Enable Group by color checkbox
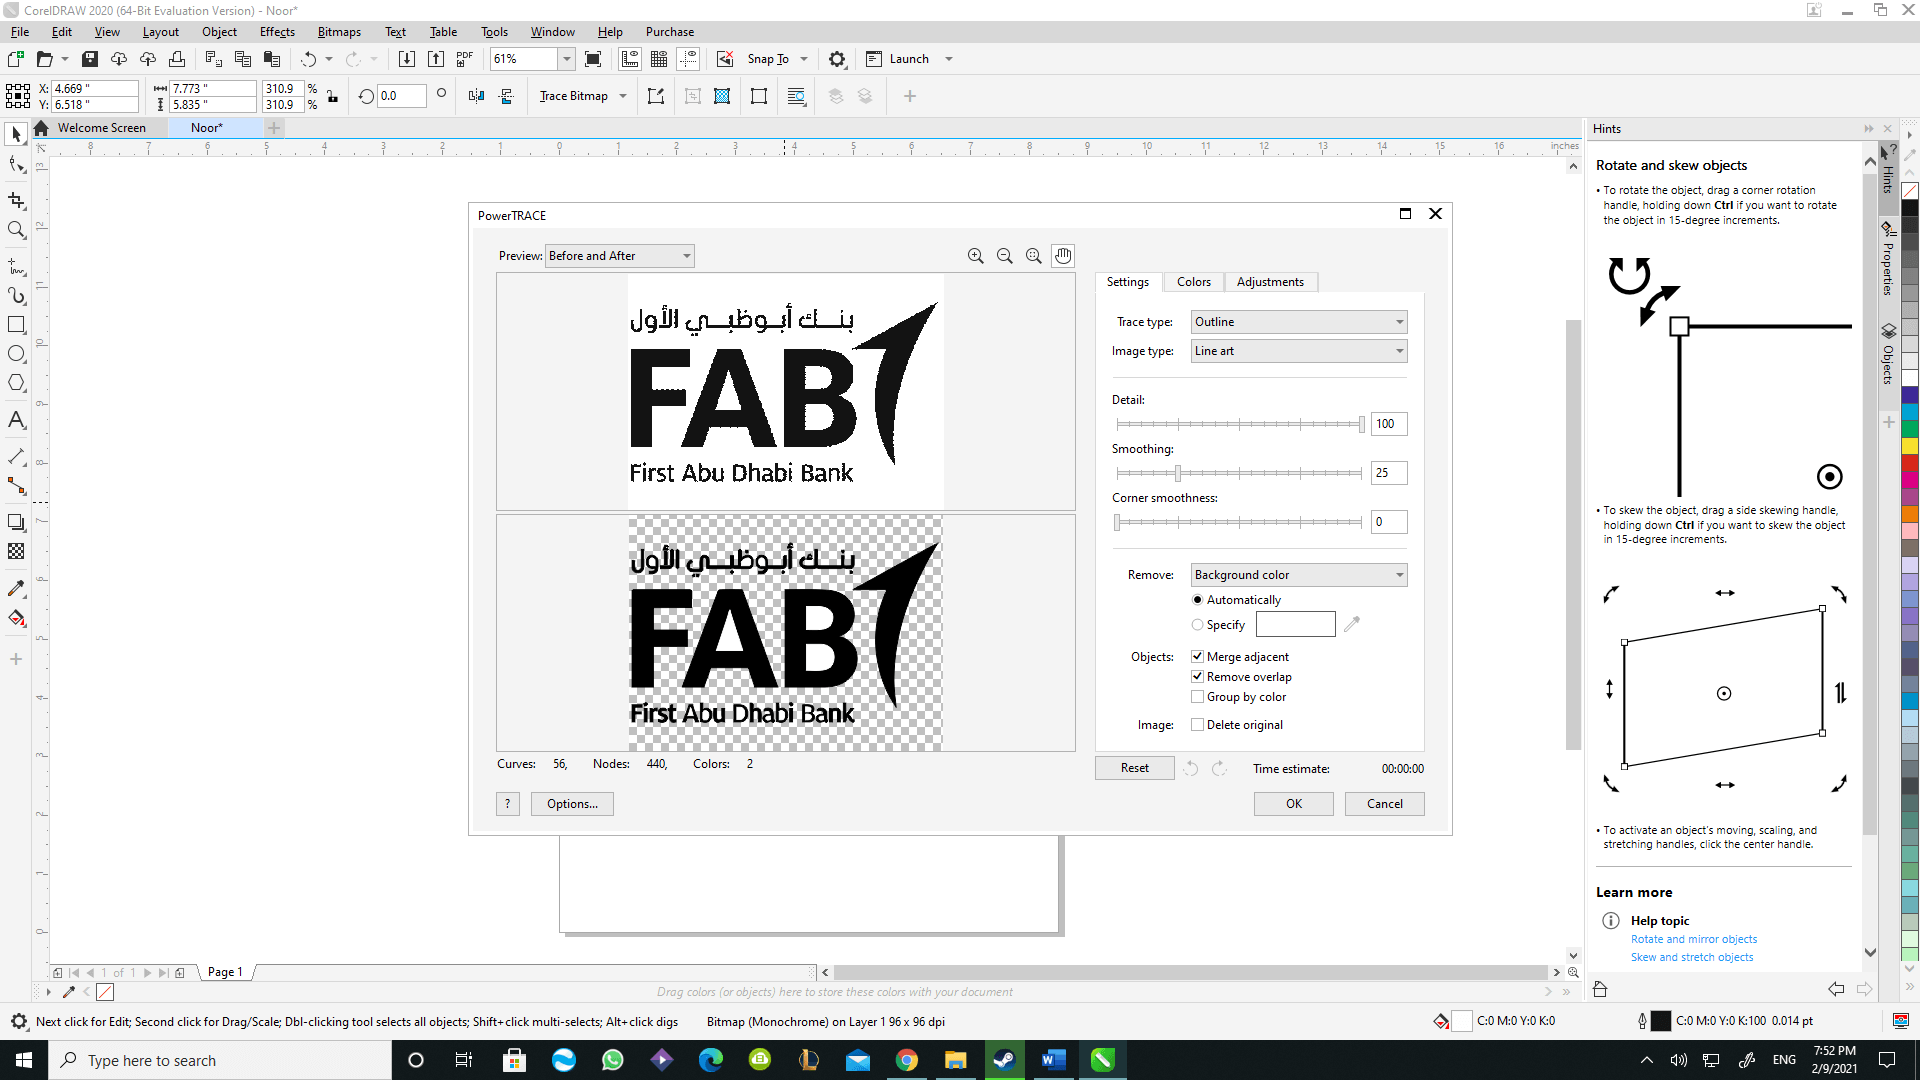1920x1080 pixels. 1197,697
